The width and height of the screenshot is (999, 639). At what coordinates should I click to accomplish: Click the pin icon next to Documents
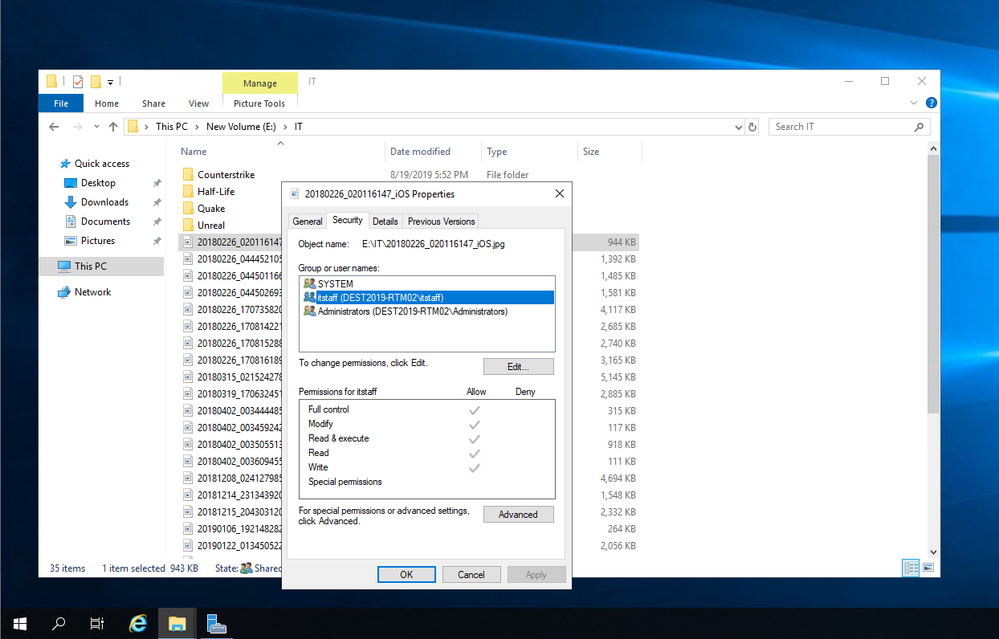(157, 222)
